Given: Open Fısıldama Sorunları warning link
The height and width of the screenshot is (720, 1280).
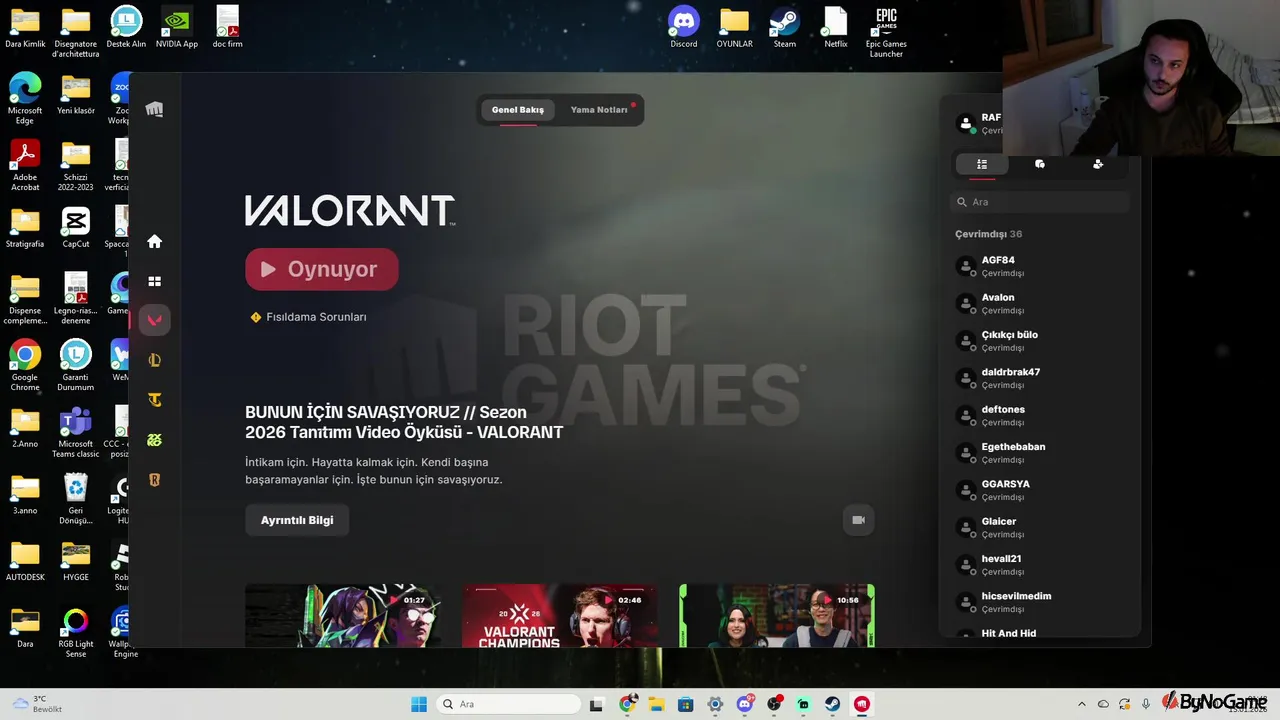Looking at the screenshot, I should 309,317.
